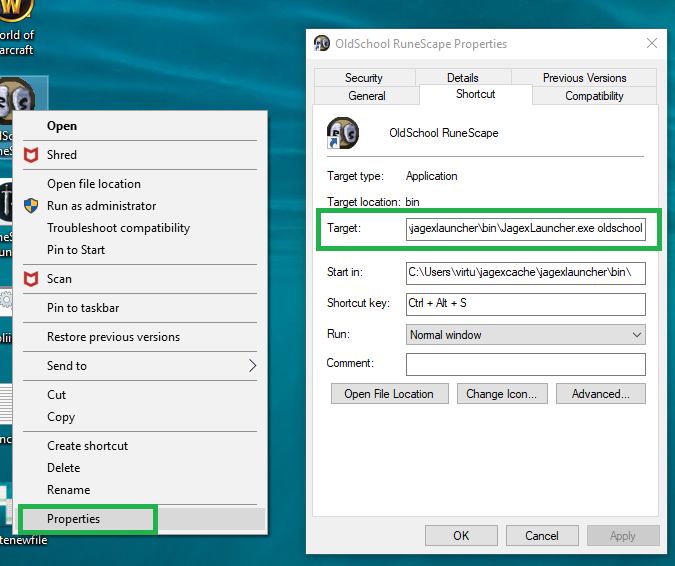Click the RuneScape icon in Properties title bar
Viewport: 675px width, 566px height.
tap(322, 44)
